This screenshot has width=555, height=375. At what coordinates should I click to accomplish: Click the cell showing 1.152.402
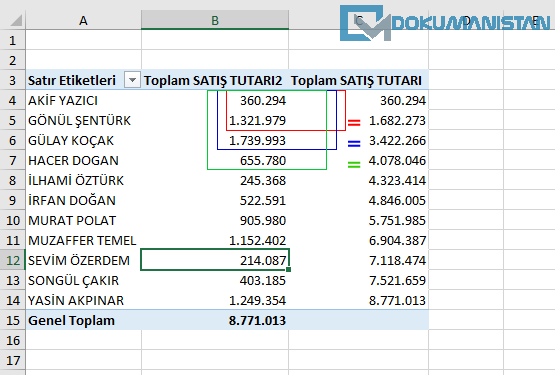[215, 240]
